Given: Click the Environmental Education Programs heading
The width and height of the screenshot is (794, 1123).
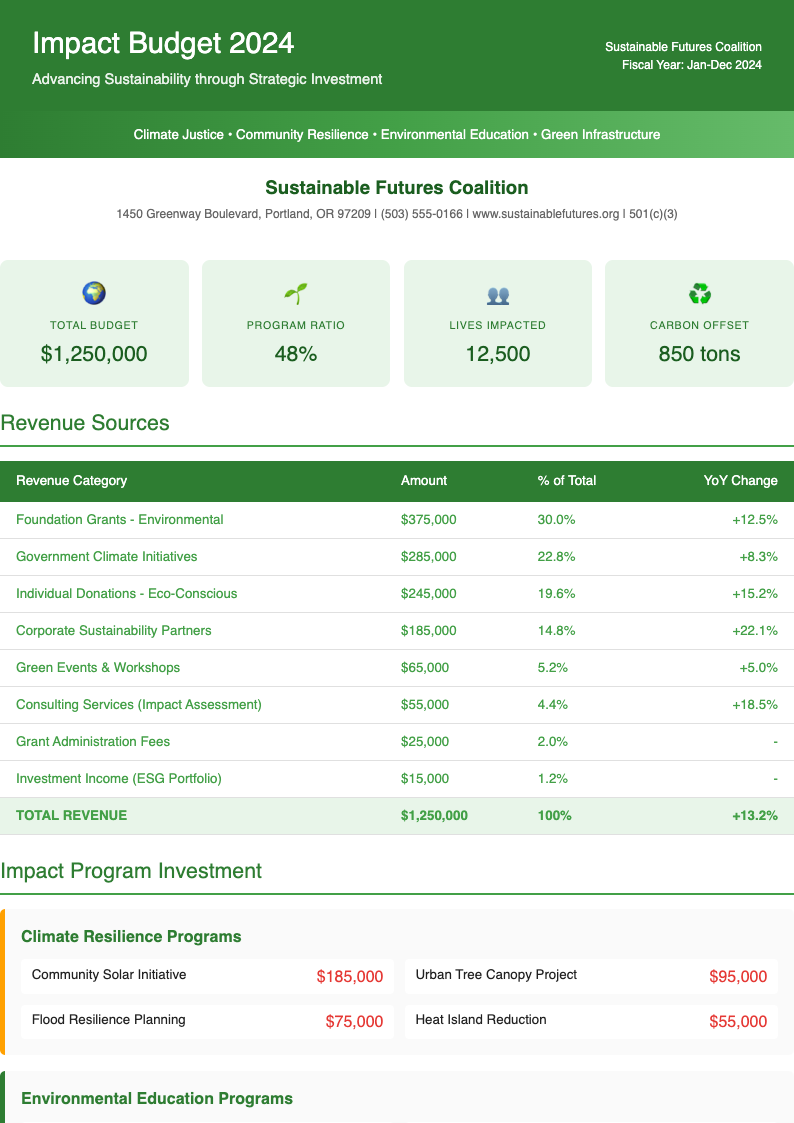Looking at the screenshot, I should [x=157, y=1099].
